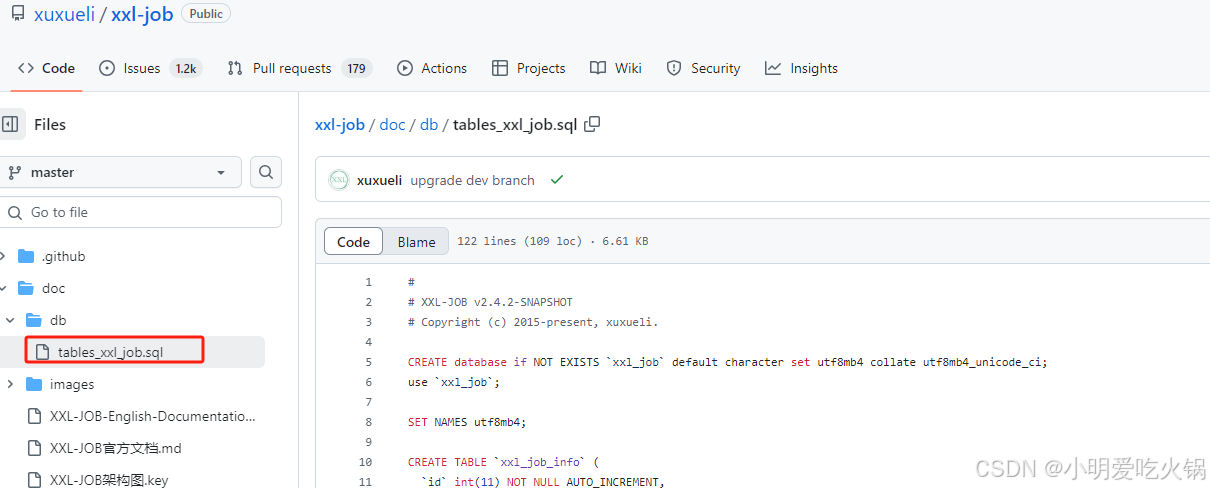The image size is (1210, 488).
Task: Click the Issues circle-dot icon
Action: (x=107, y=68)
